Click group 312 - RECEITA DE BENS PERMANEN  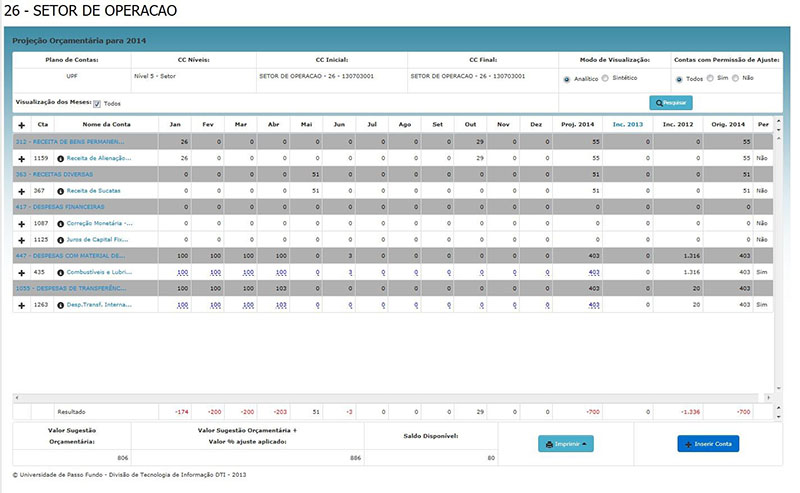point(70,142)
